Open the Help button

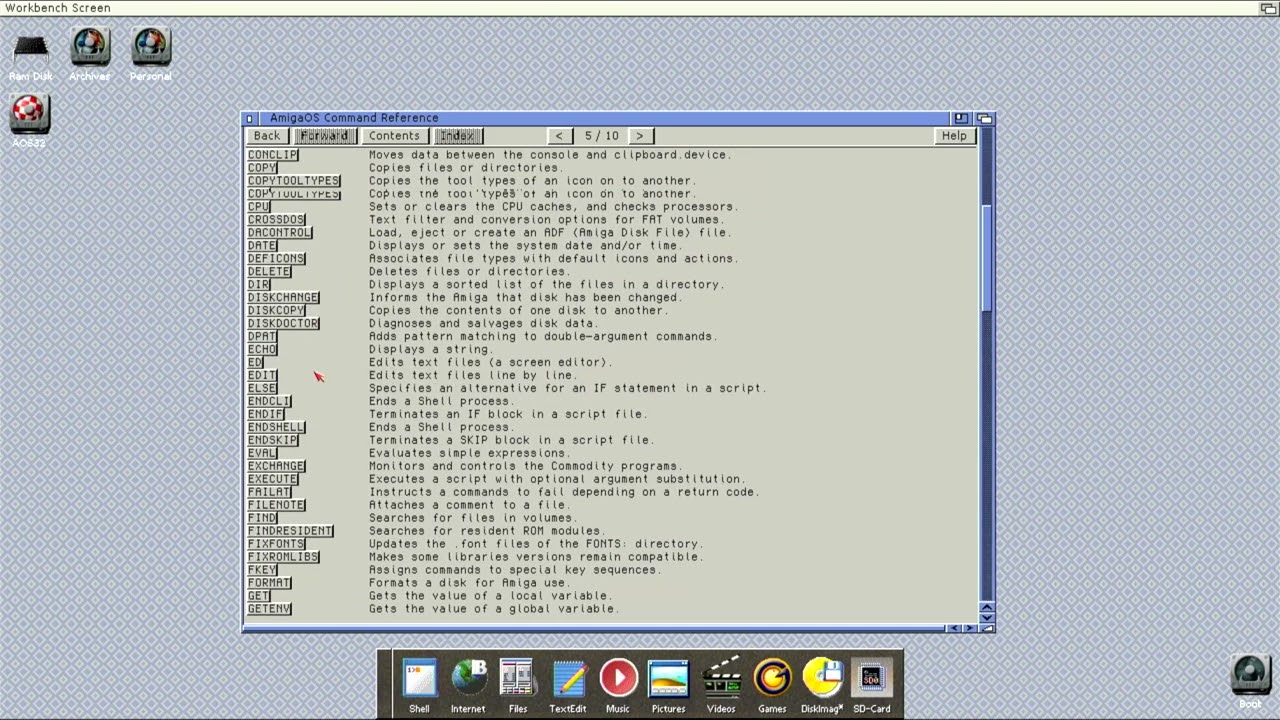(x=954, y=136)
